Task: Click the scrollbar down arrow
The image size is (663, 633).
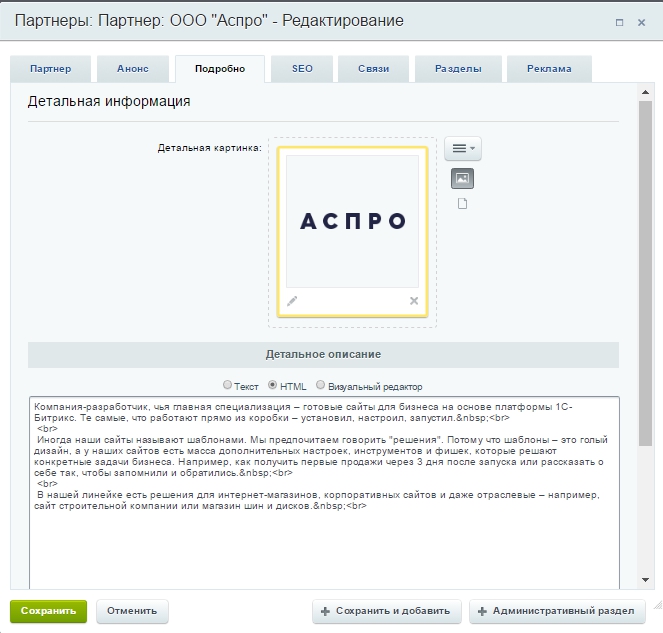Action: tap(645, 580)
